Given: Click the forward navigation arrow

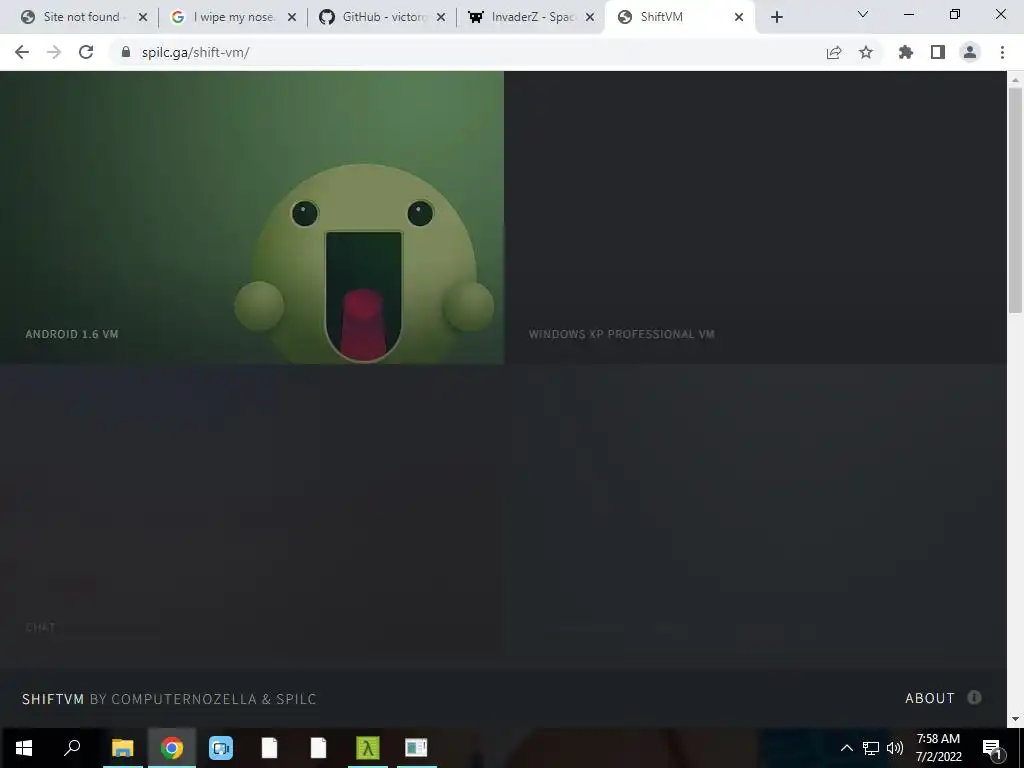Looking at the screenshot, I should pyautogui.click(x=54, y=52).
